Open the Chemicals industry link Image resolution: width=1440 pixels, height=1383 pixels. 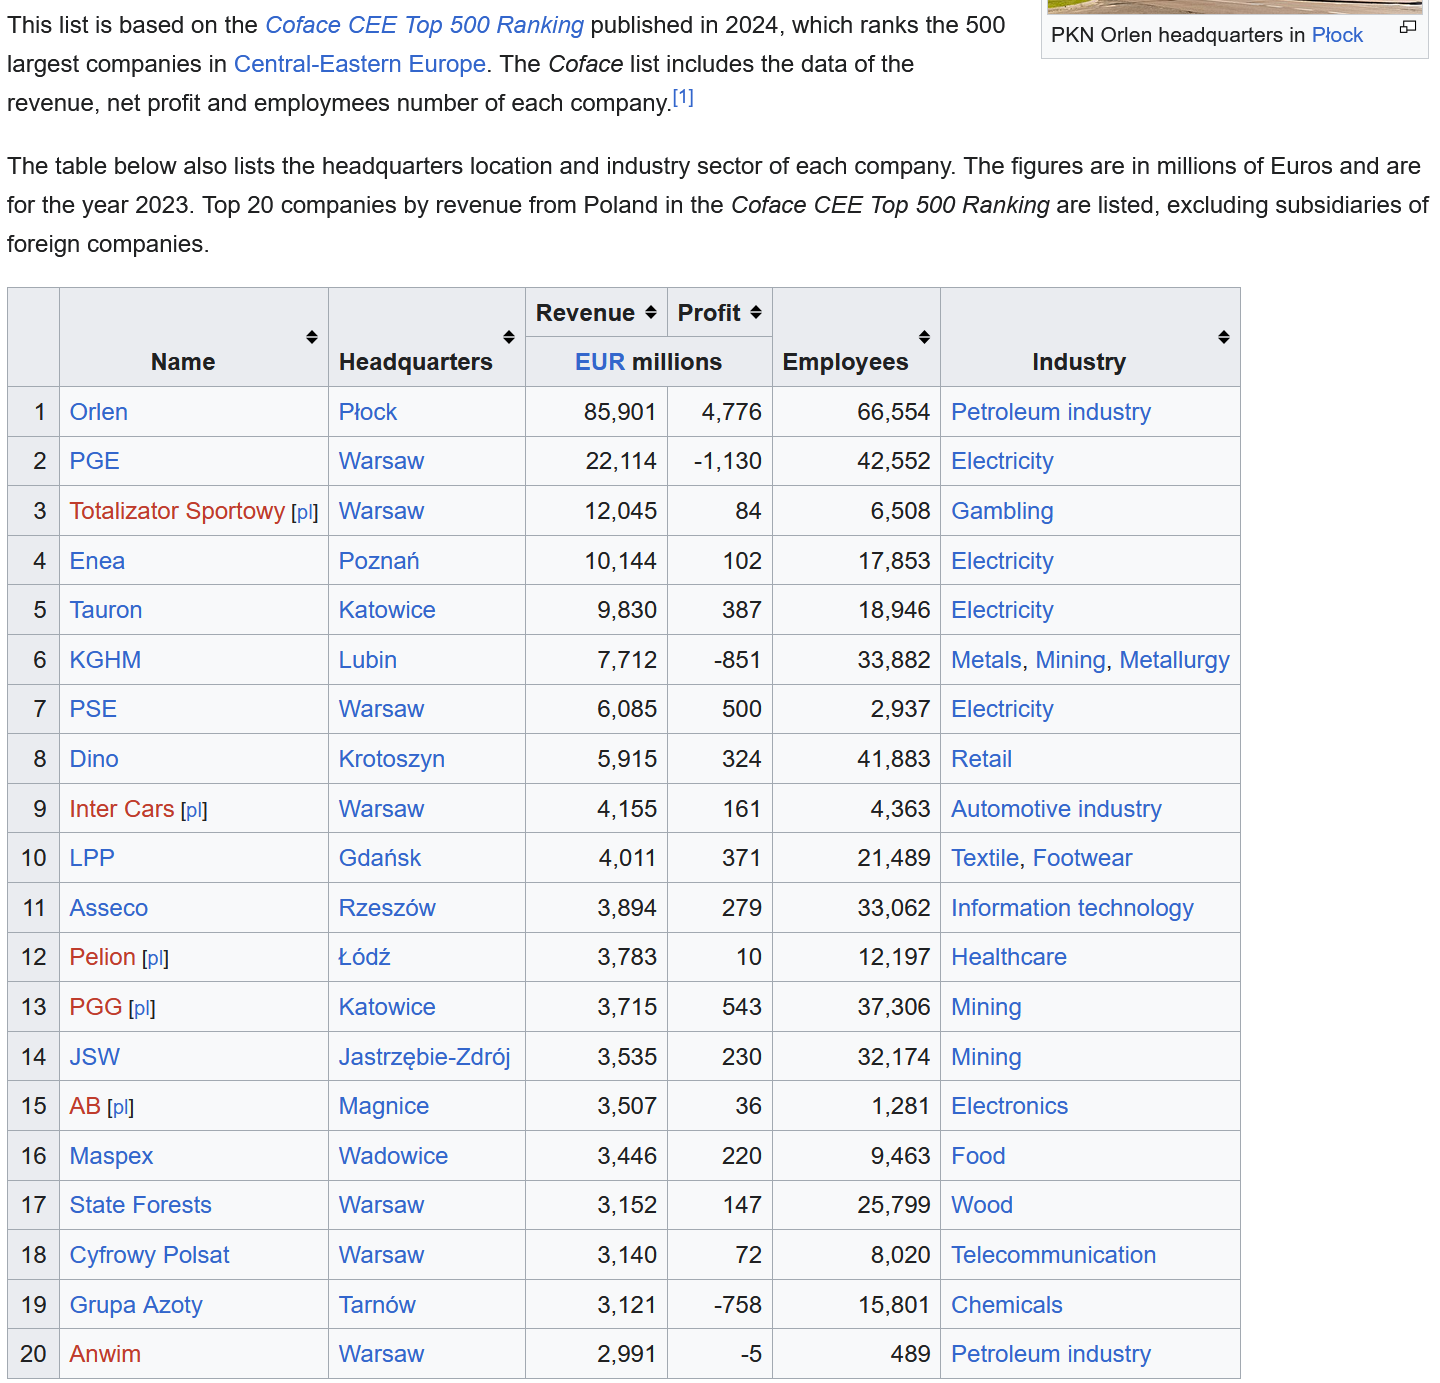[x=1007, y=1305]
